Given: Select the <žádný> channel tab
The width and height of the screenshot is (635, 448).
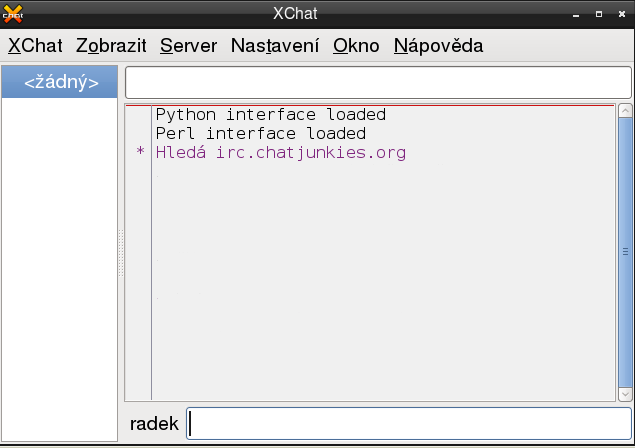Looking at the screenshot, I should 61,83.
